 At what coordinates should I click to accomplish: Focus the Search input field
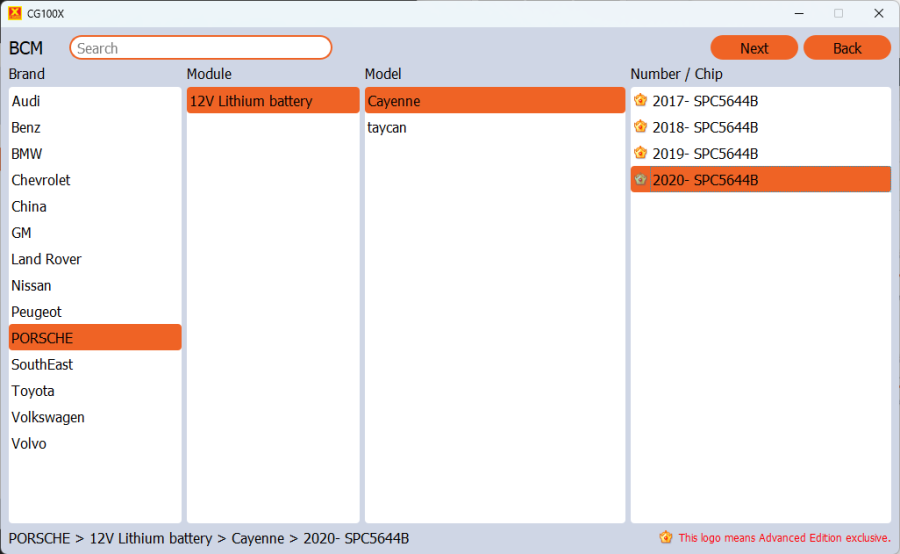[200, 48]
